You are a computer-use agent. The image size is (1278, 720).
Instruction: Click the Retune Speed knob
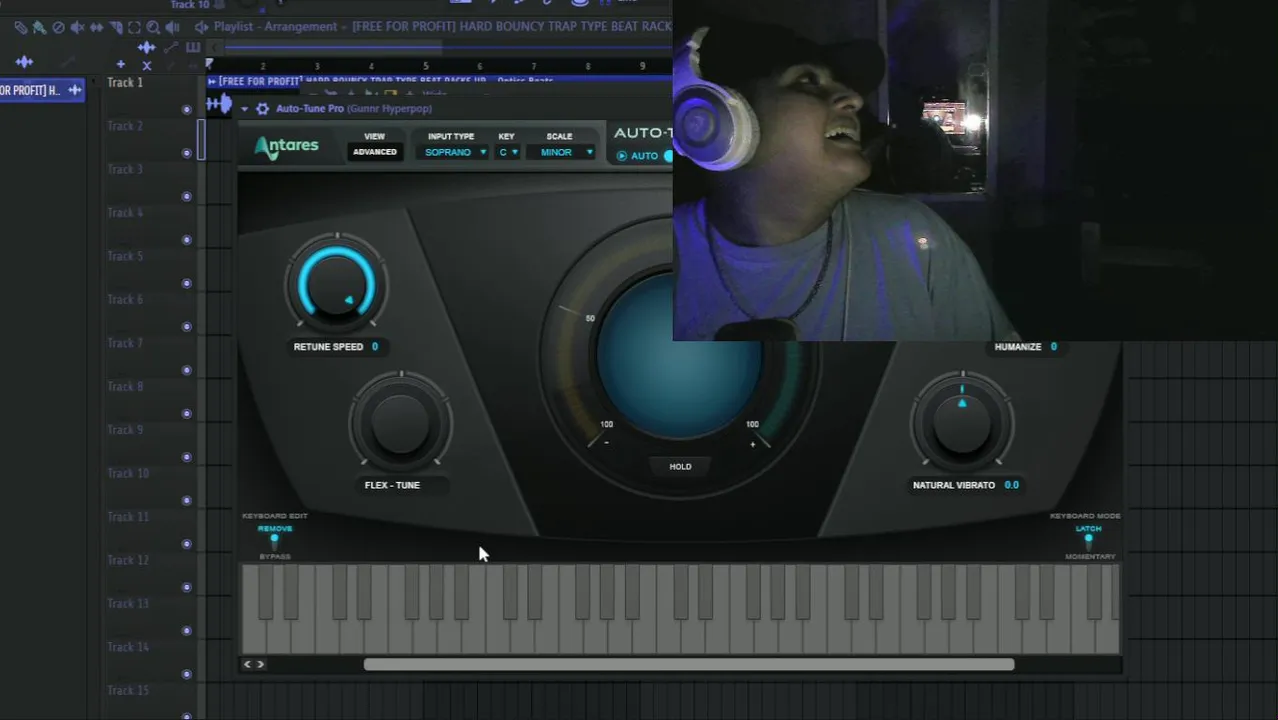tap(336, 284)
